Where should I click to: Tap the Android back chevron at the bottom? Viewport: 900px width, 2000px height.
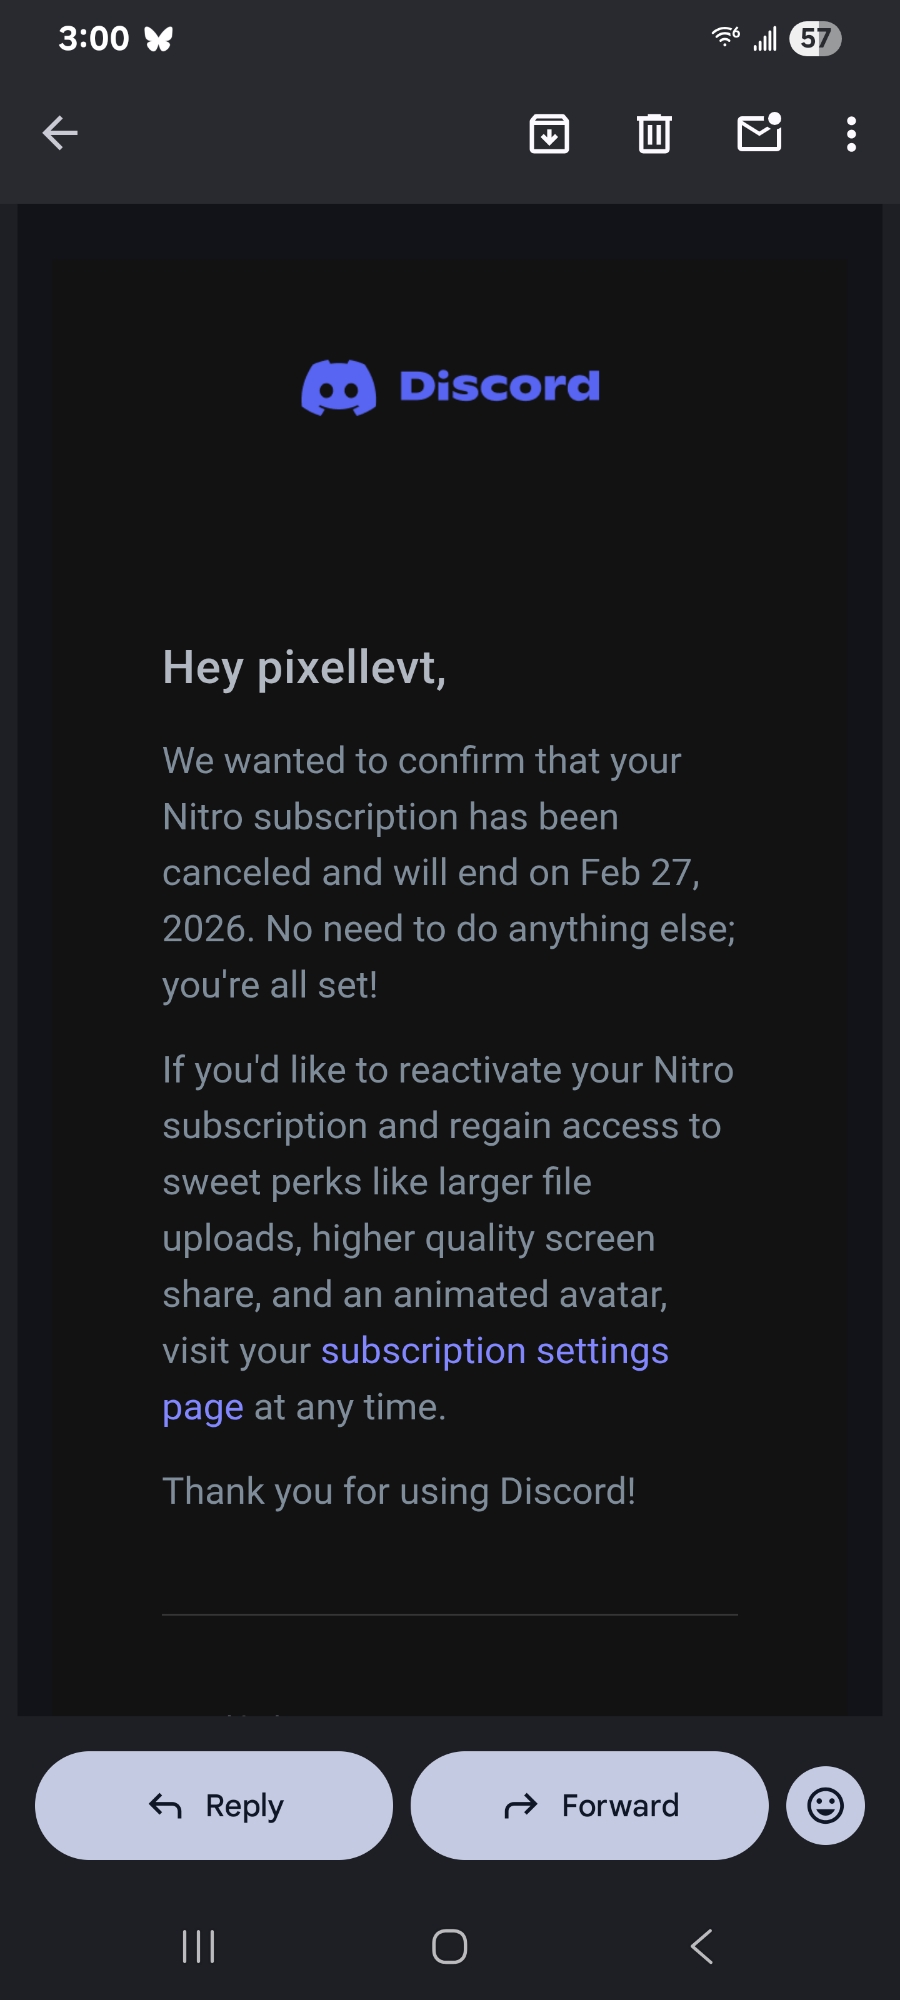pyautogui.click(x=702, y=1946)
